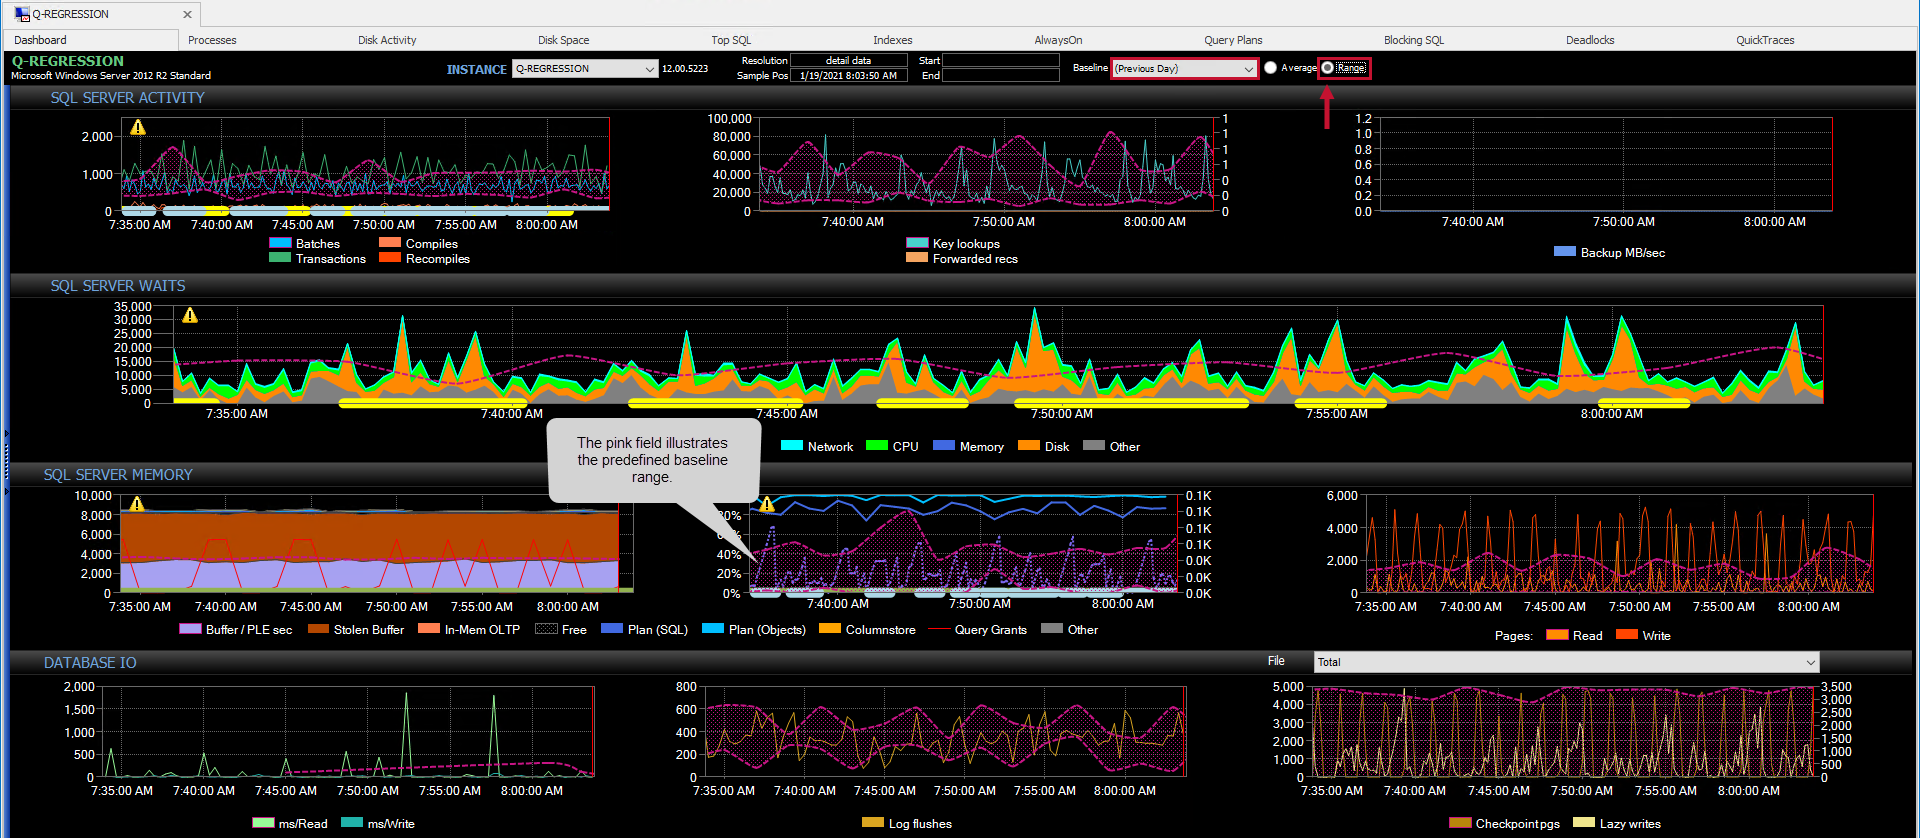This screenshot has height=838, width=1920.
Task: Click the SQL SERVER ACTIVITY section header
Action: [x=128, y=98]
